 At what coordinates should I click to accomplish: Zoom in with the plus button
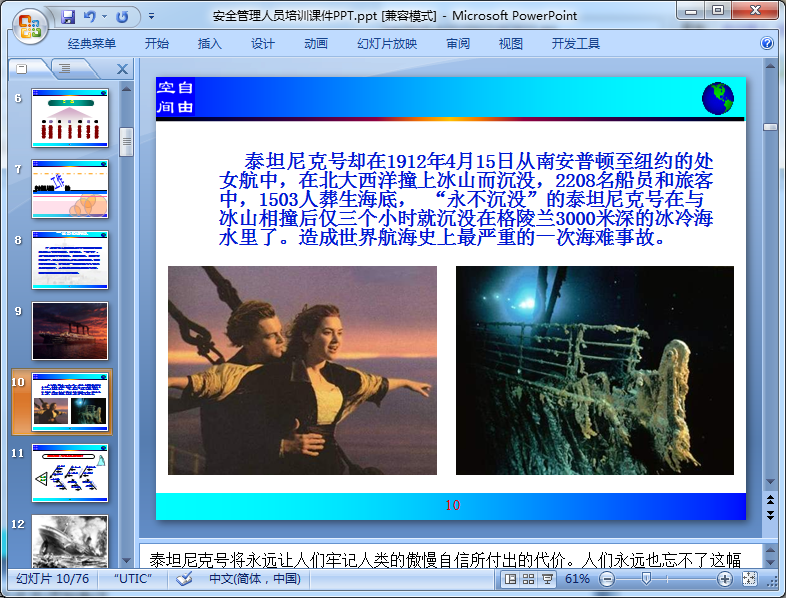(724, 579)
